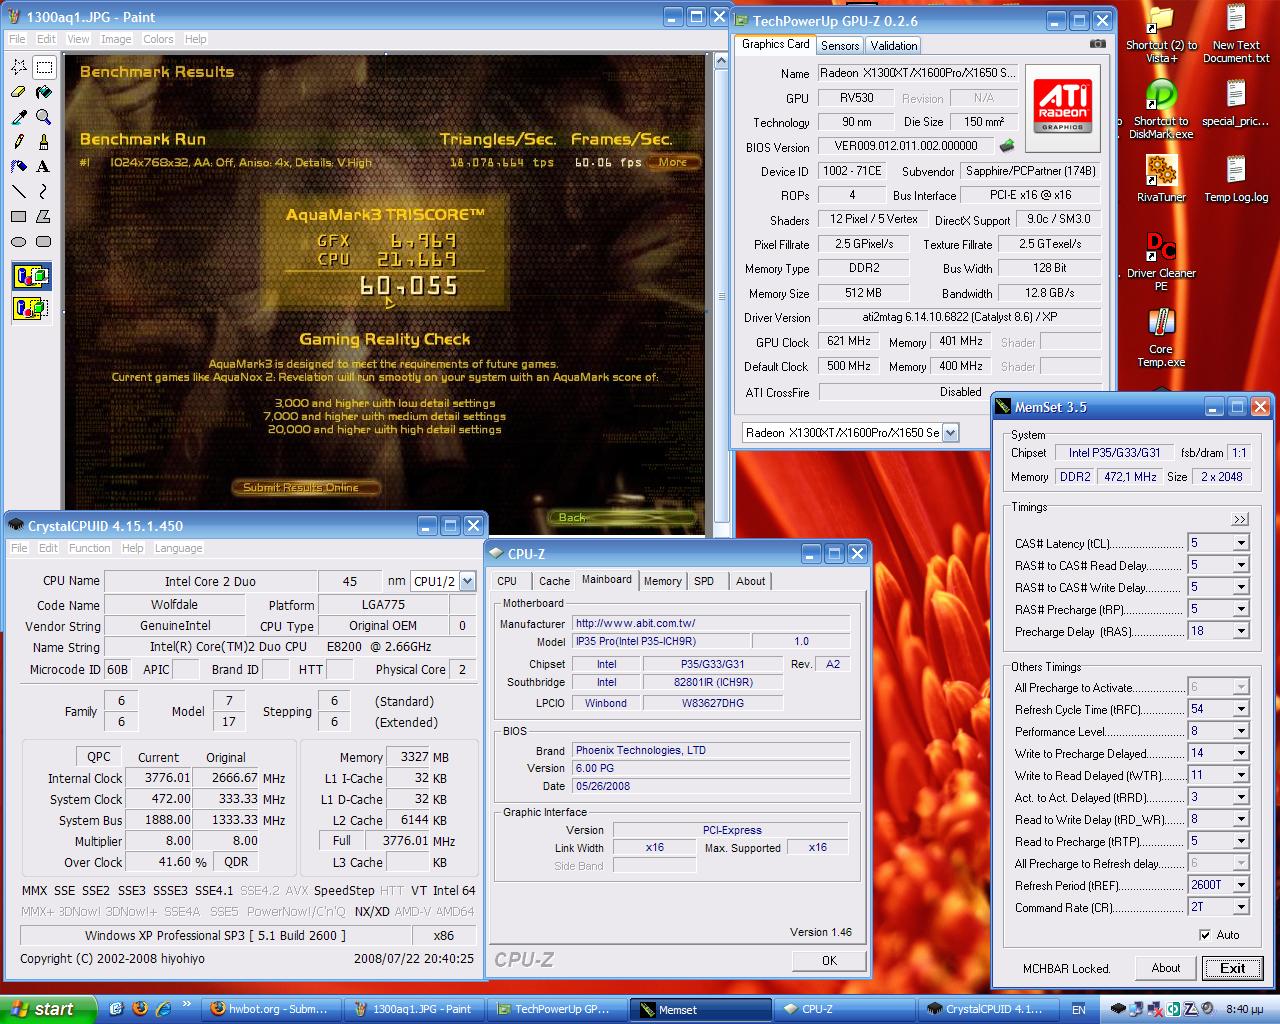Open the Core Temp.exe desktop icon
The width and height of the screenshot is (1280, 1024).
(x=1161, y=337)
